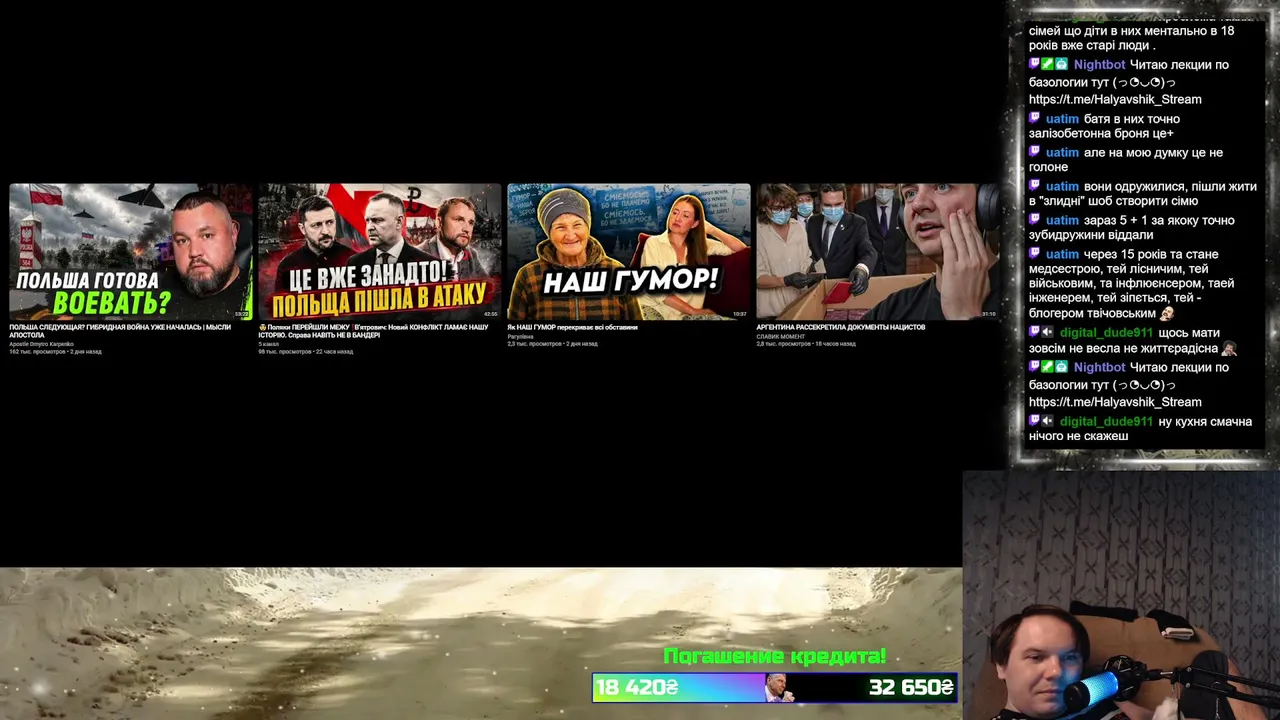Open the t.me/Halyavshik_Stream link just above uatim's 'батя' message

tap(1115, 100)
